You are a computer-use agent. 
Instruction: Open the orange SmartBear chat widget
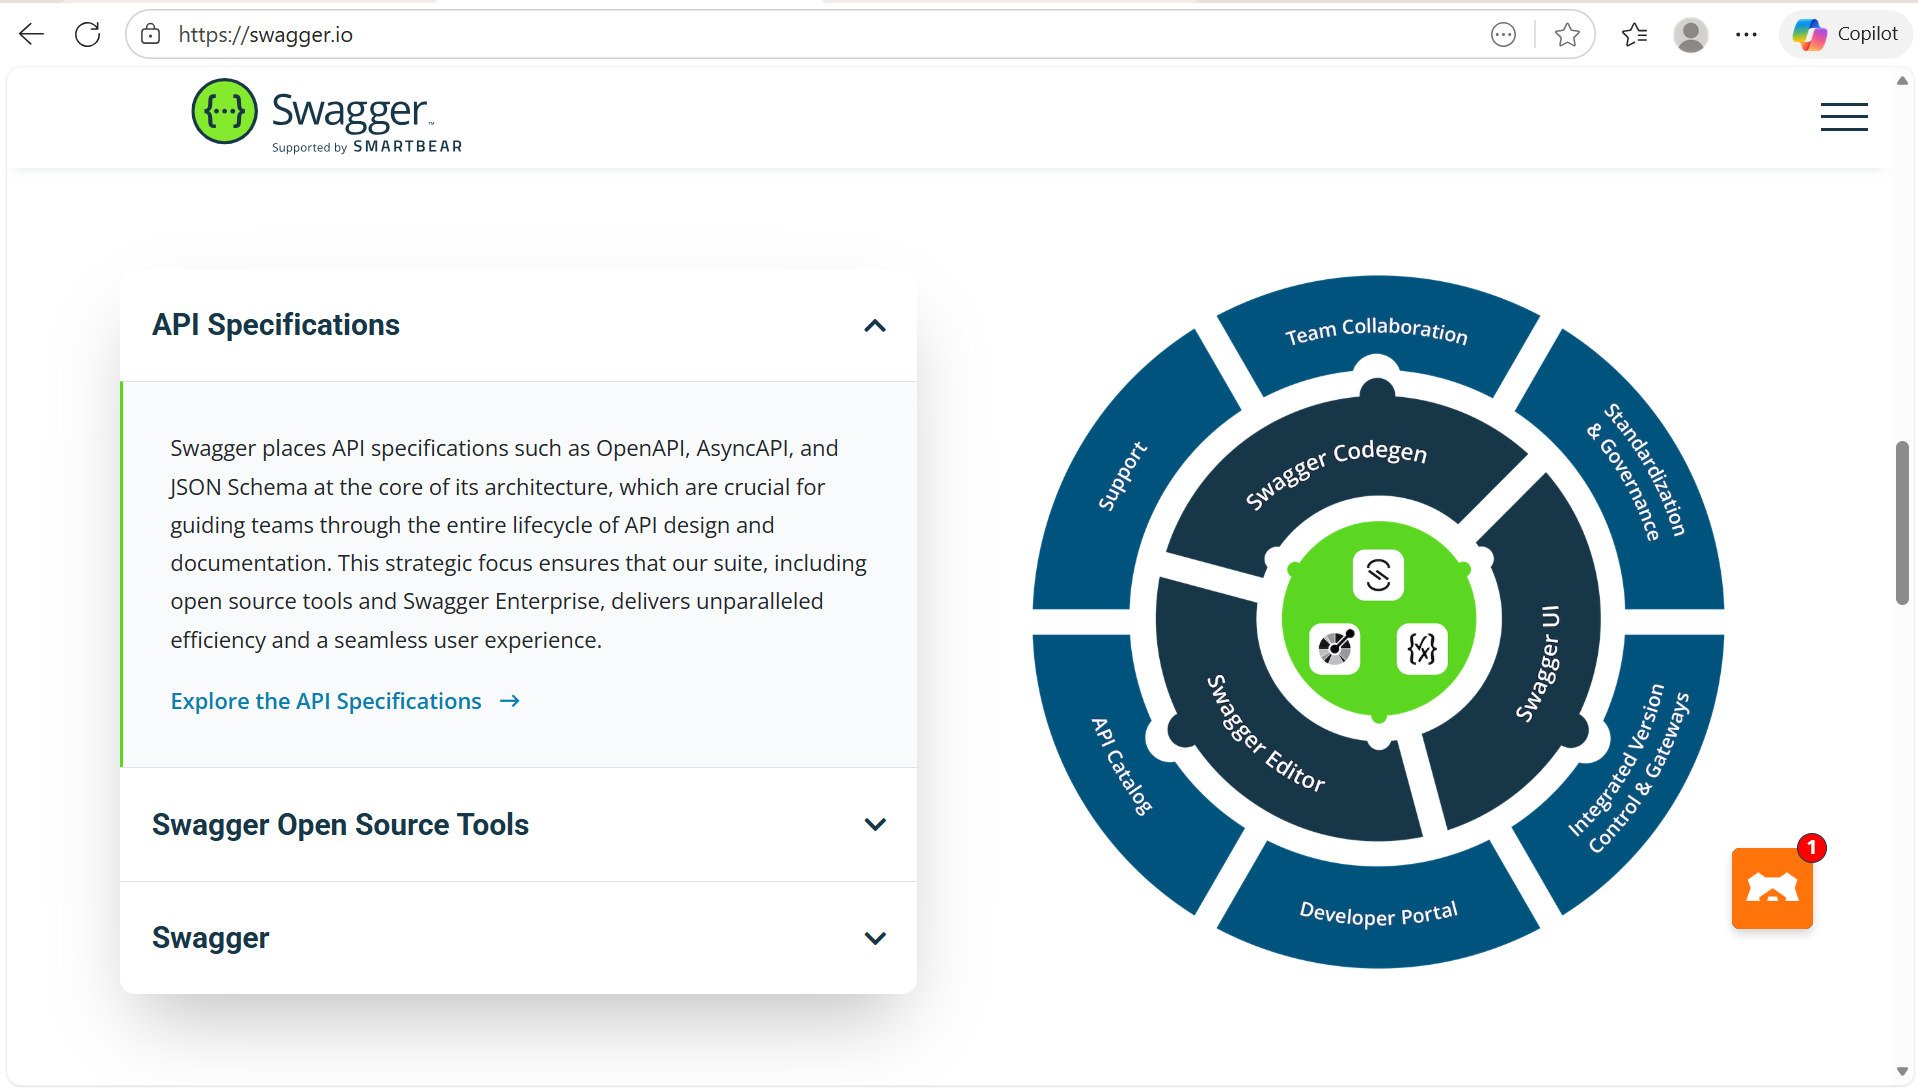[x=1771, y=888]
